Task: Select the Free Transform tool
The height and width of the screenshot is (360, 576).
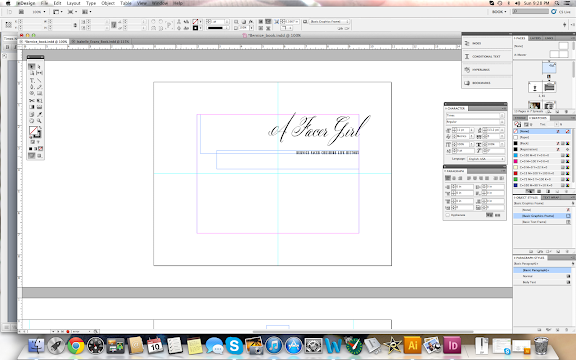Action: 39,100
